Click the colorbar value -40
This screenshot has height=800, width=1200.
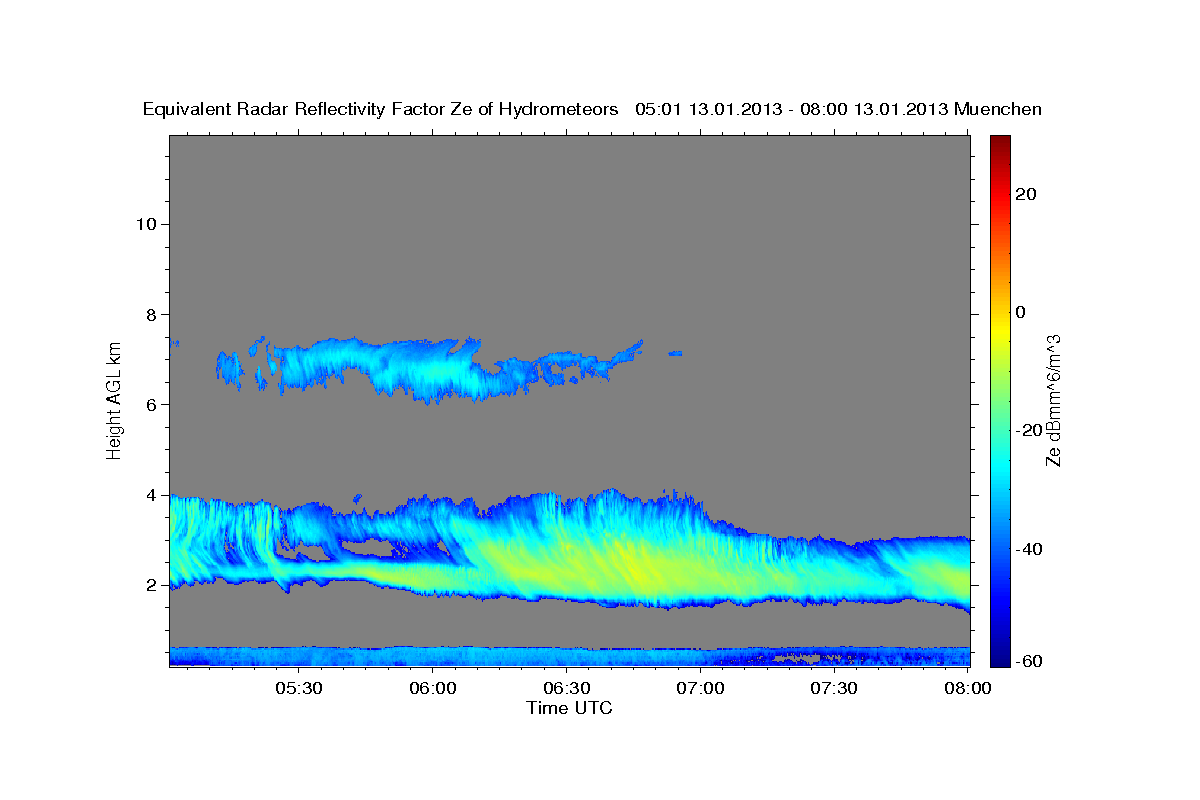(1029, 549)
